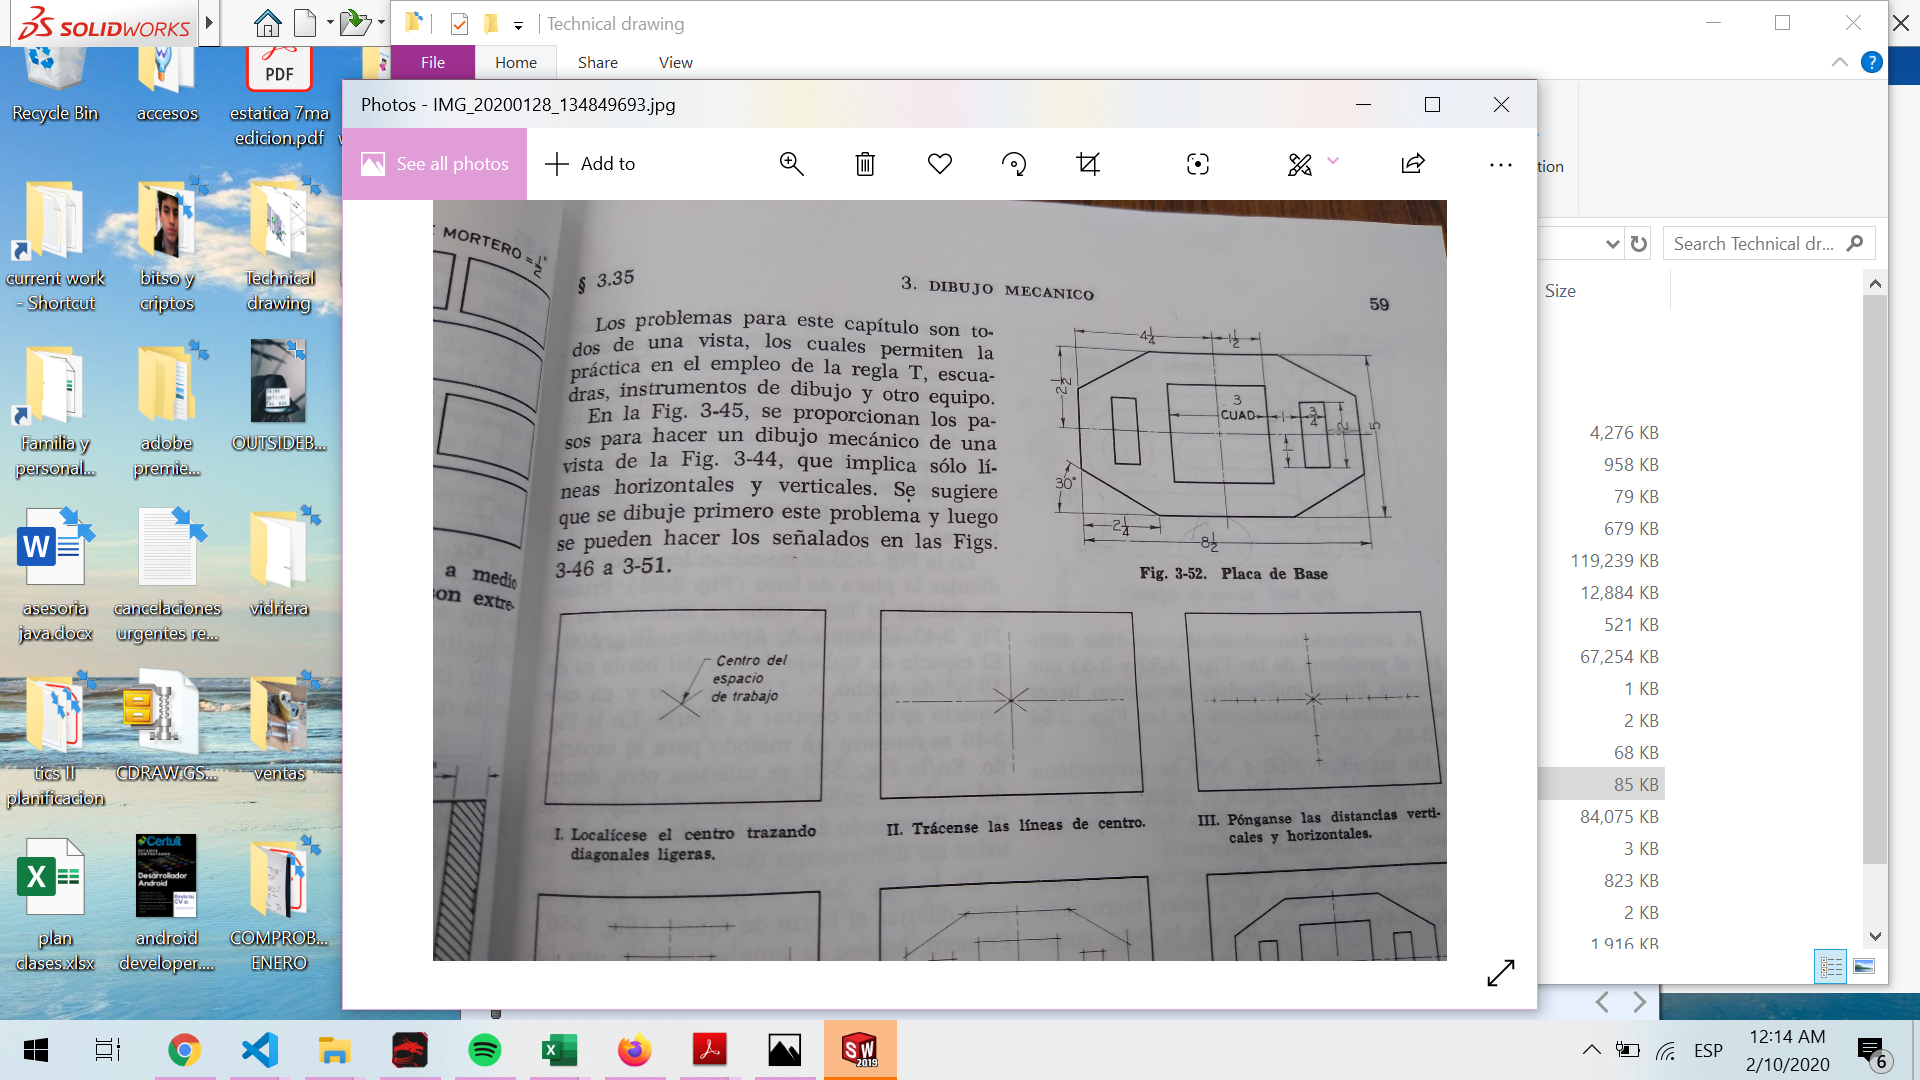1920x1080 pixels.
Task: Click the Share icon in Photos
Action: click(x=1412, y=164)
